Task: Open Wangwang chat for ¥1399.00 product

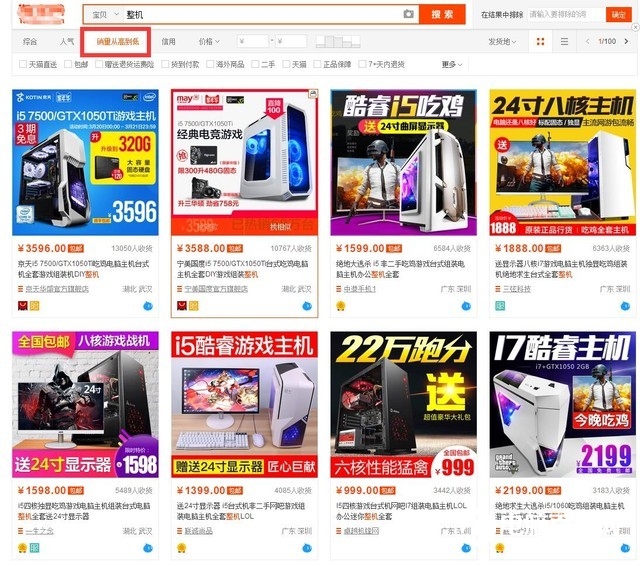Action: click(307, 548)
